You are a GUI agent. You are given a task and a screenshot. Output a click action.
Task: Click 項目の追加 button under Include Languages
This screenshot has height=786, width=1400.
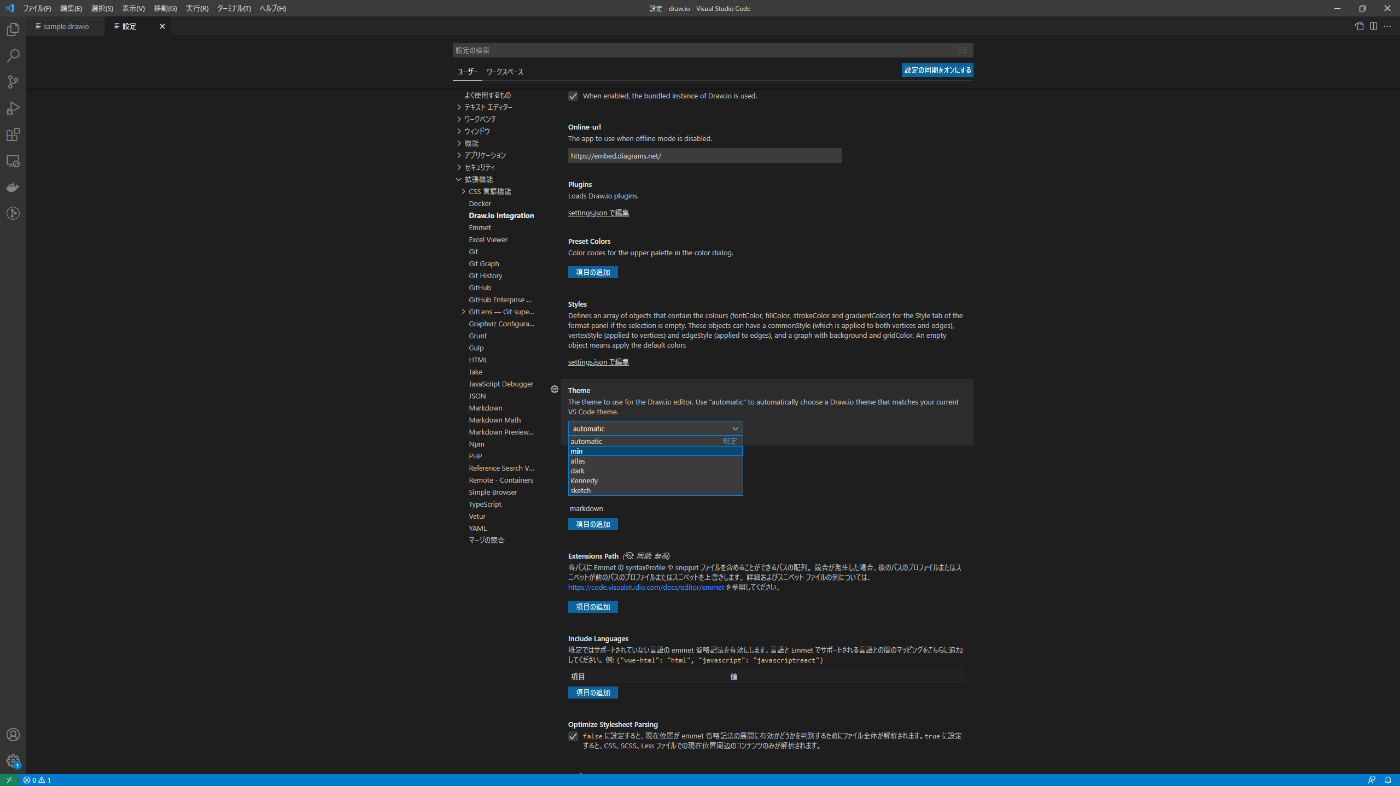[x=593, y=692]
